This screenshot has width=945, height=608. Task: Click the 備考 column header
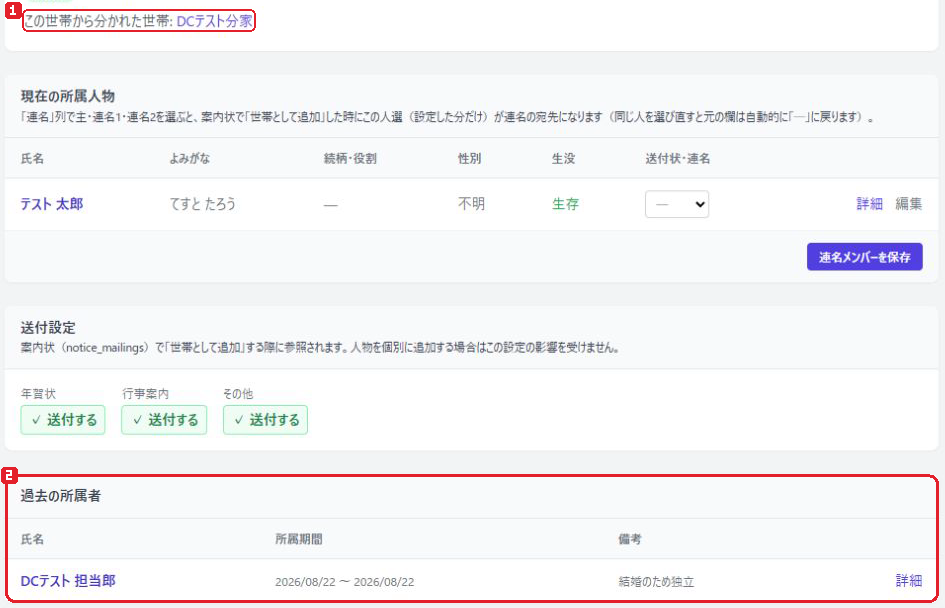coord(630,539)
